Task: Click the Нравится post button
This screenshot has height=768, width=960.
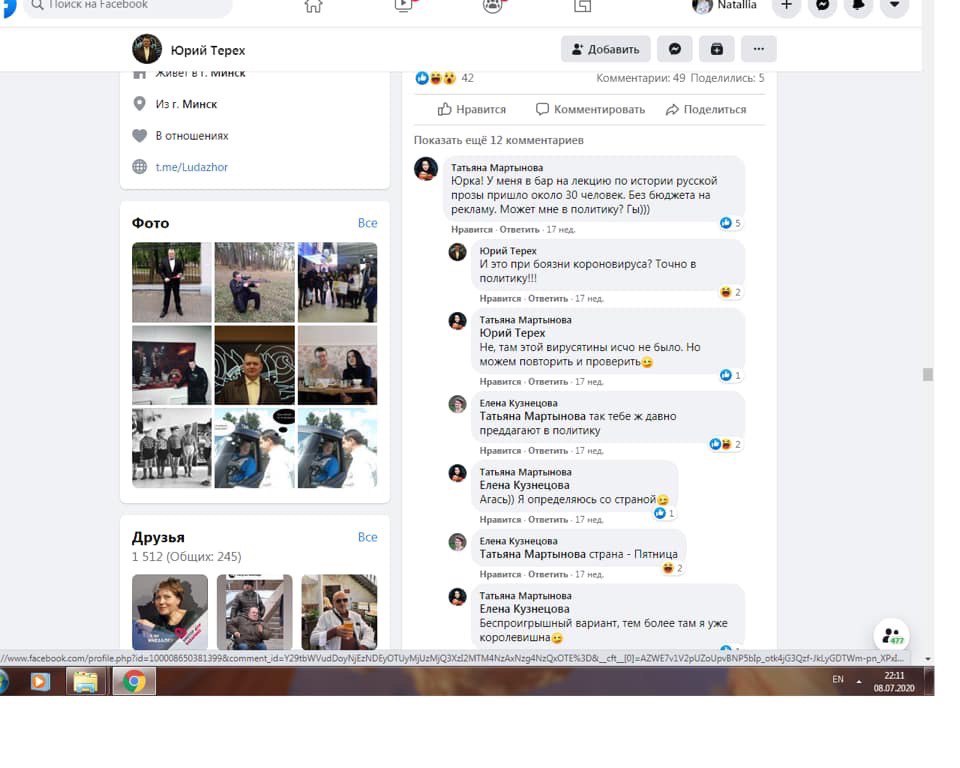Action: (471, 110)
